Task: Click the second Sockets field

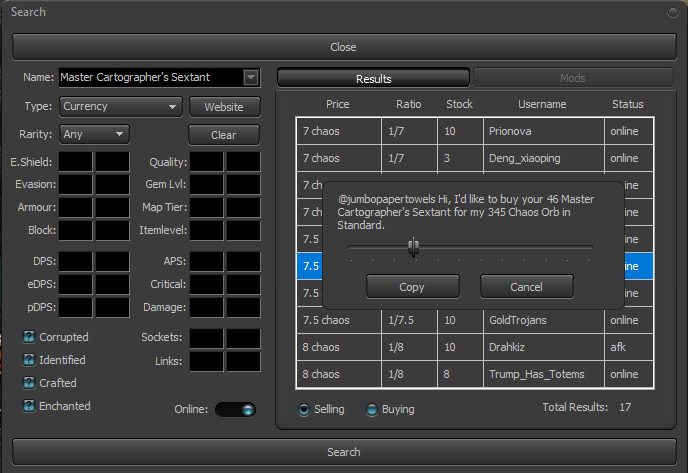Action: (x=244, y=339)
